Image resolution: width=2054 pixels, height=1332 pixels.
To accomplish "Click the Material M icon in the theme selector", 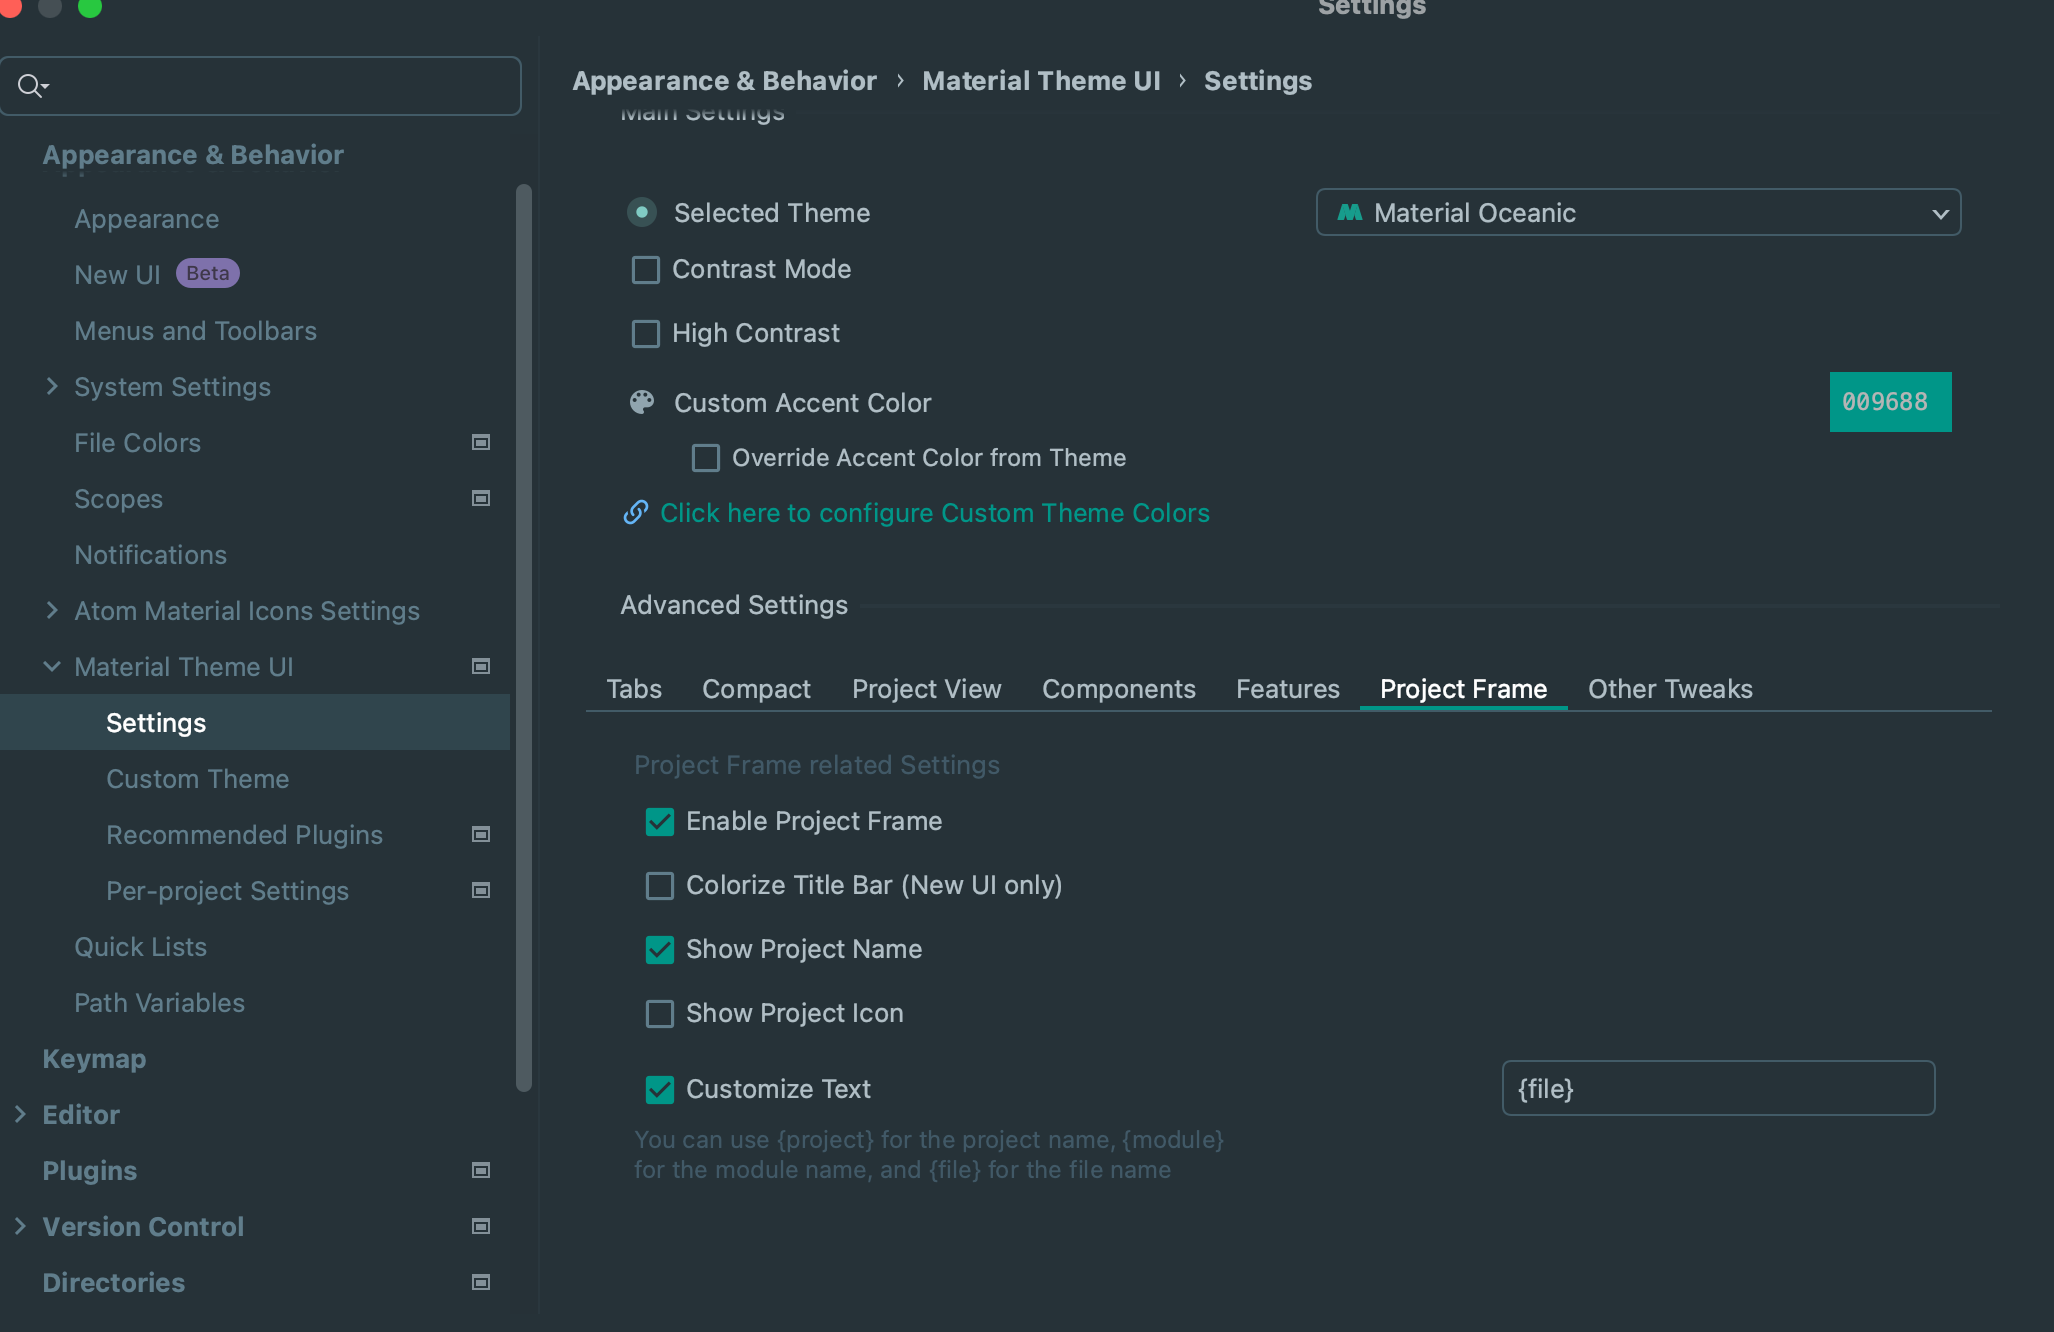I will [x=1349, y=212].
